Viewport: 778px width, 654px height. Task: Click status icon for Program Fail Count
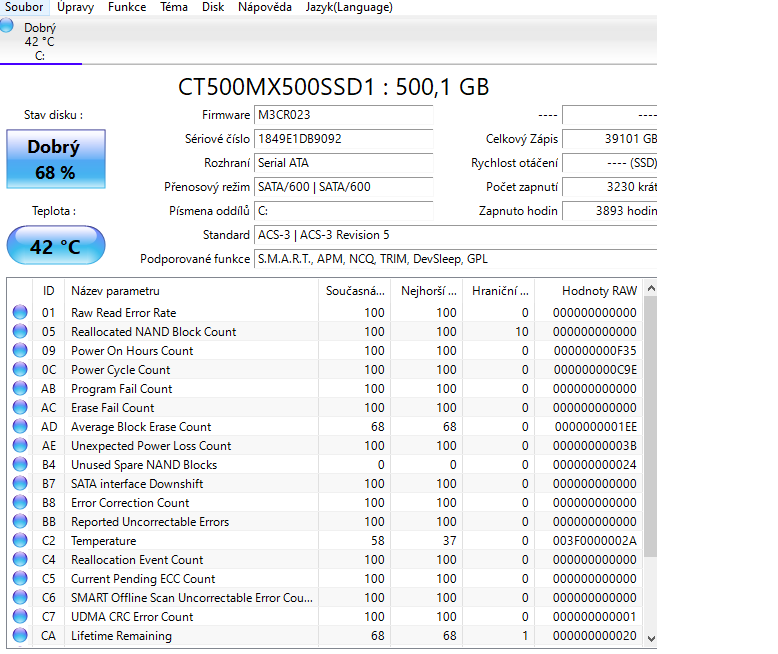pos(20,388)
